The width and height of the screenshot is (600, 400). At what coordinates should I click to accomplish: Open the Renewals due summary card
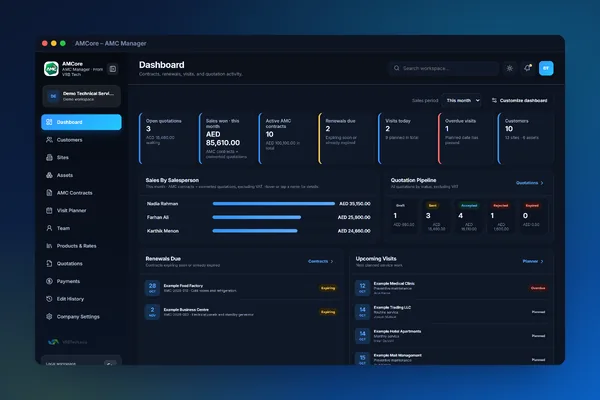pyautogui.click(x=346, y=138)
